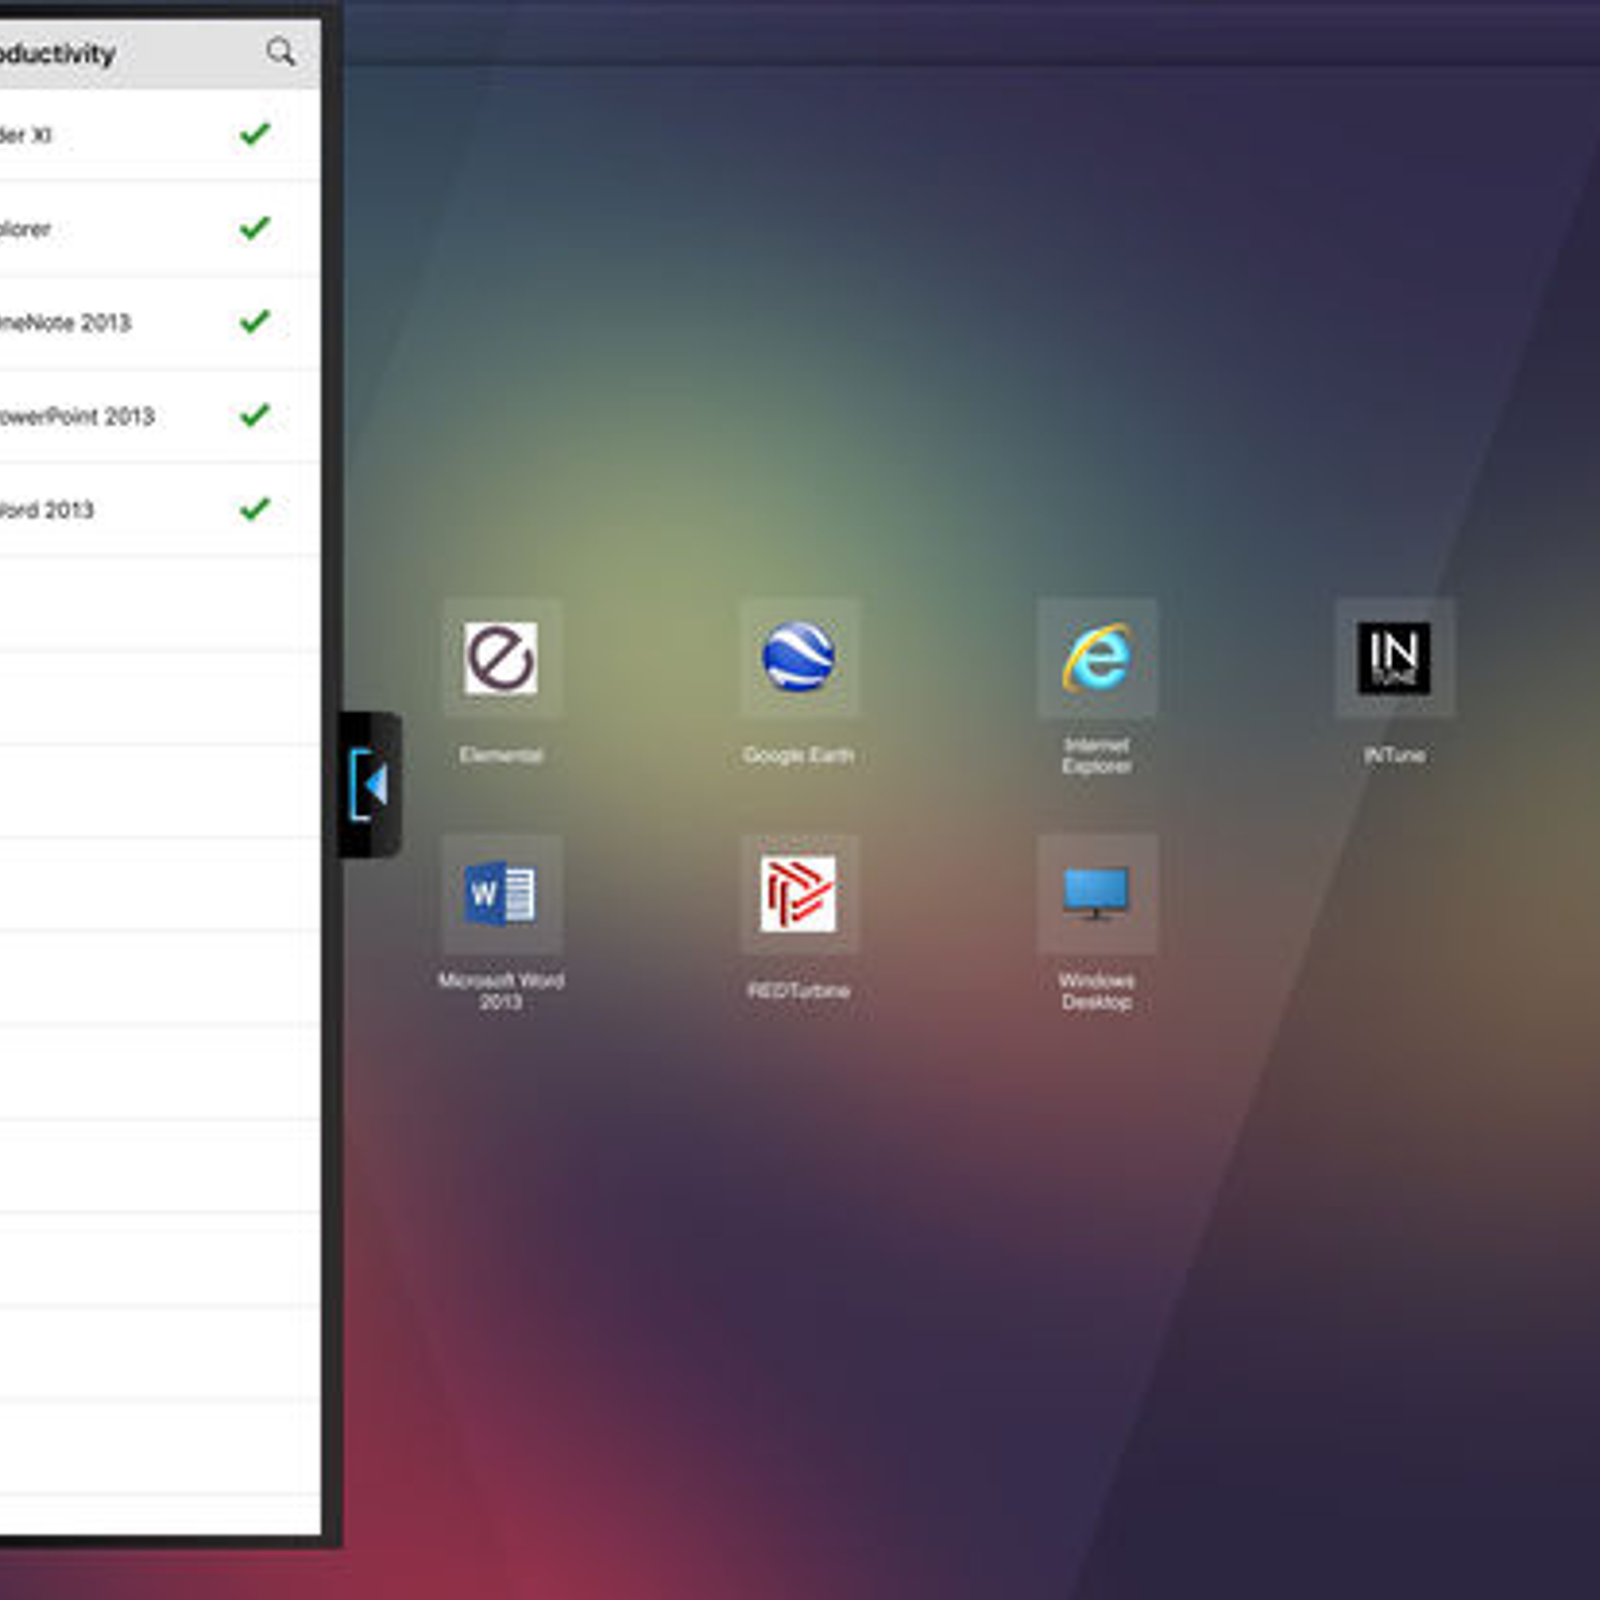Screen dimensions: 1600x1600
Task: Collapse the side panel with arrow handle
Action: 369,785
